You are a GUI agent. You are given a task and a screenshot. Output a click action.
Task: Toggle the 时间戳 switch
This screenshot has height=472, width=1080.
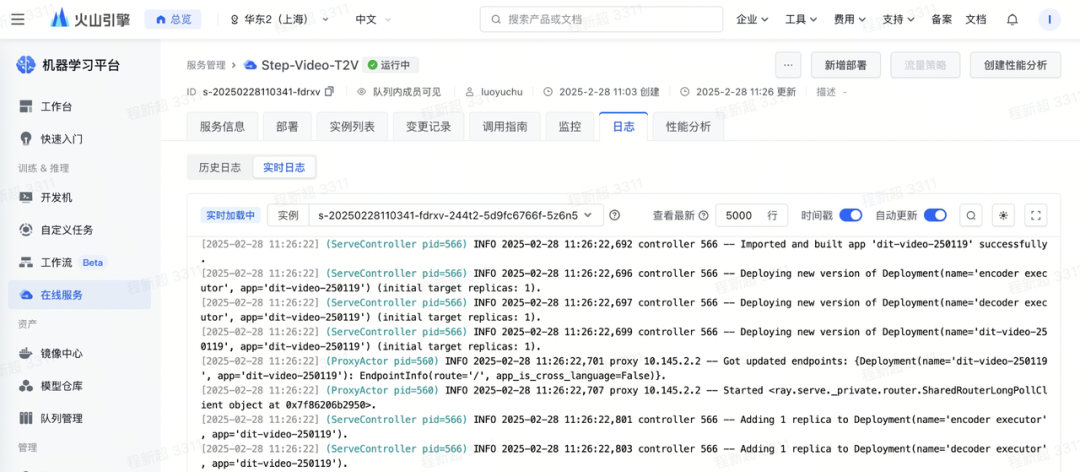click(x=851, y=216)
